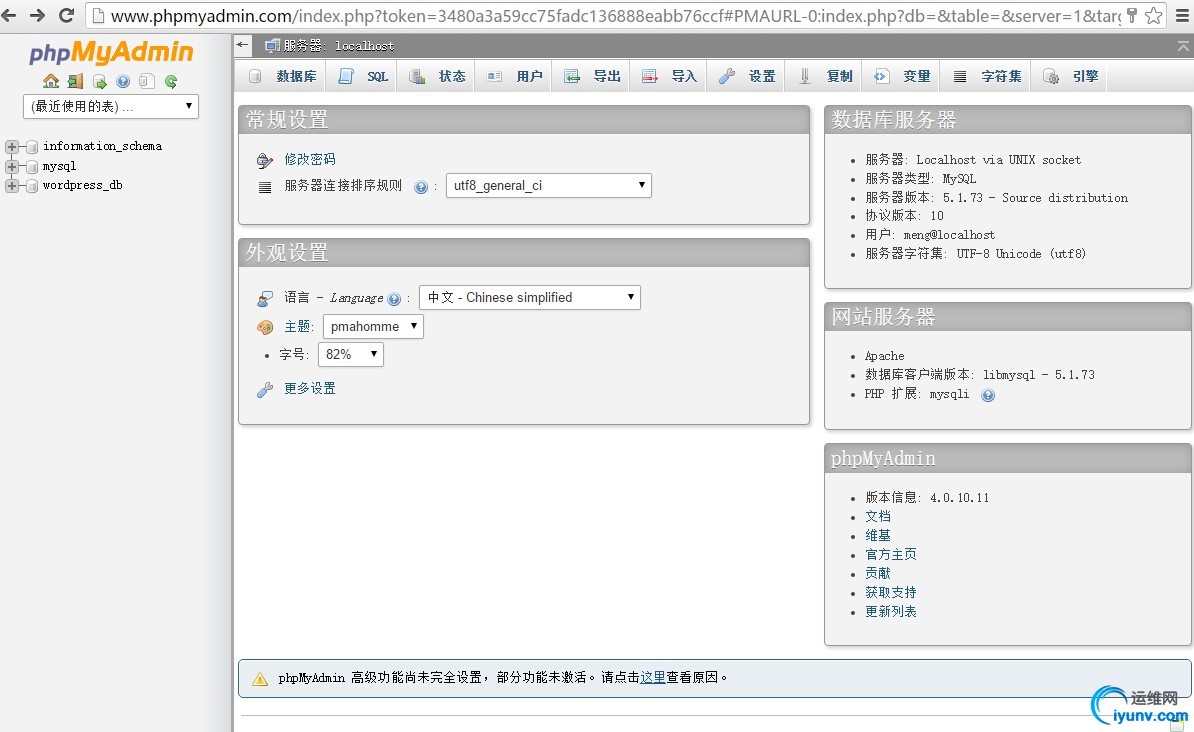
Task: Open the 更多设置 link
Action: [x=310, y=388]
